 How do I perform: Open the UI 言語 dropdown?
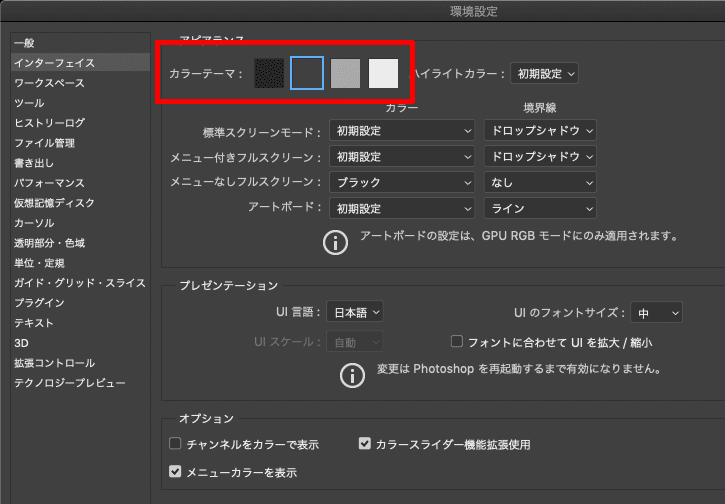click(x=355, y=313)
